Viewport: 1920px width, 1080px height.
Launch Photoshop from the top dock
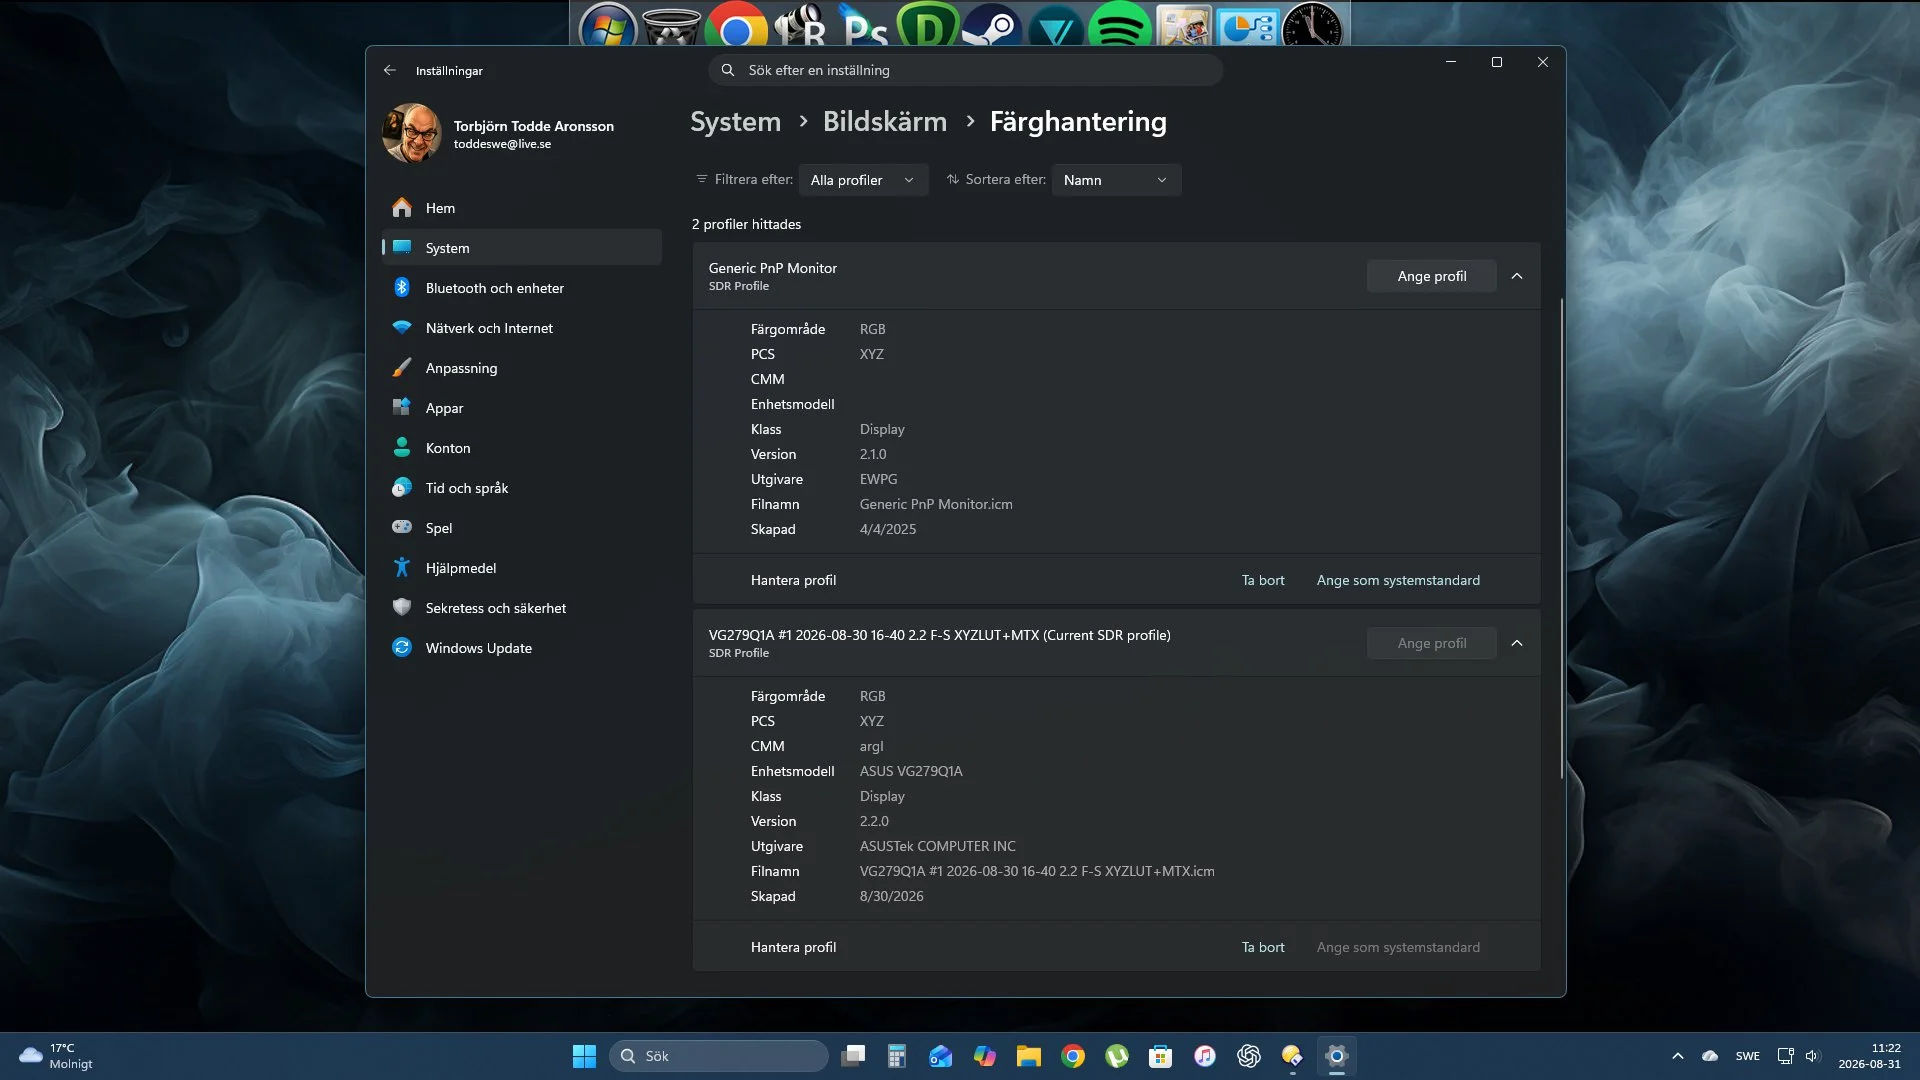click(x=864, y=25)
